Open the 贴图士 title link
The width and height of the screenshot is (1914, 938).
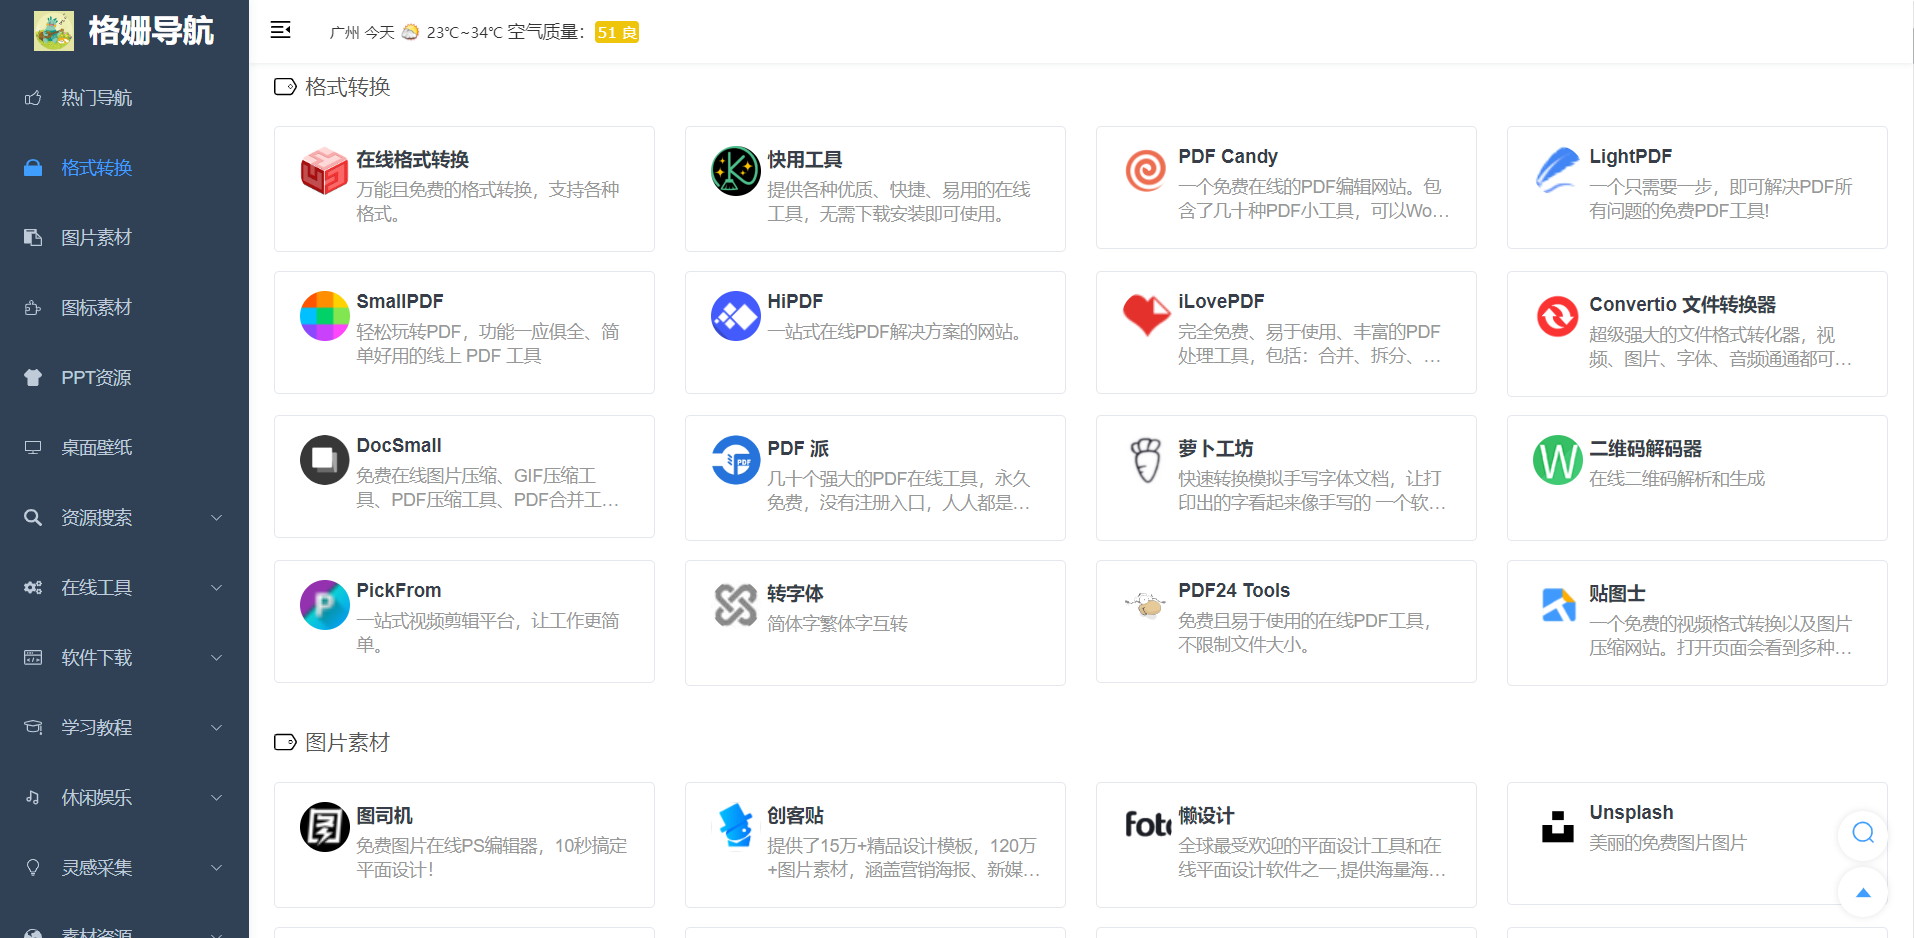coord(1617,594)
